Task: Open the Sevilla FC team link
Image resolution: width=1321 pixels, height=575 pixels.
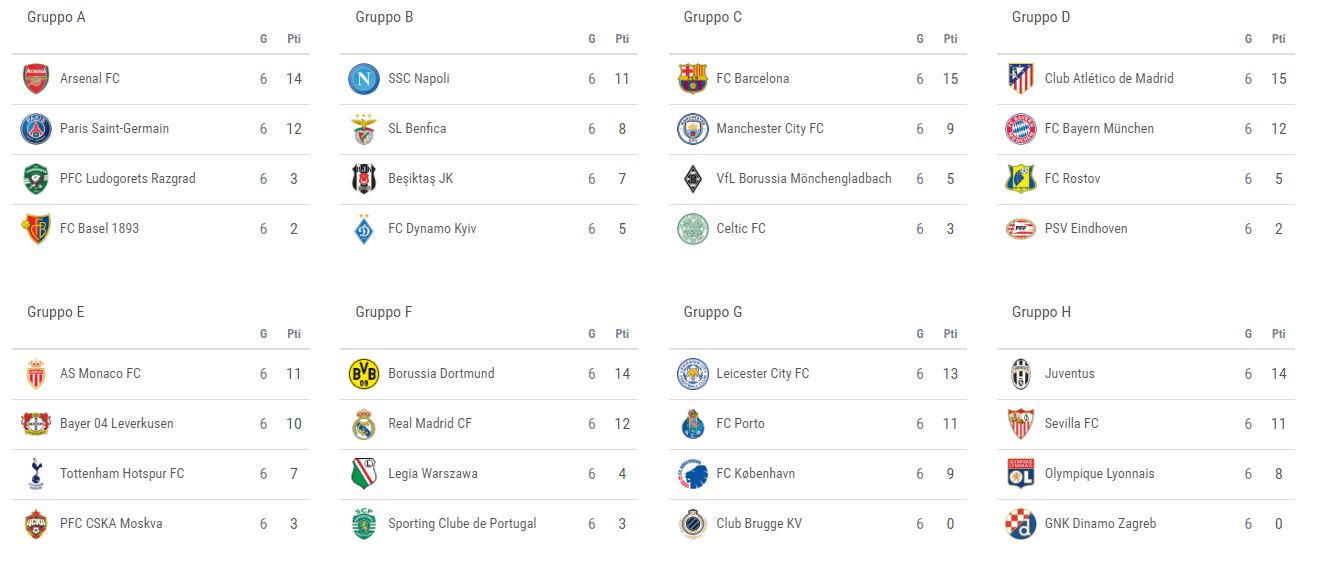Action: (1071, 424)
